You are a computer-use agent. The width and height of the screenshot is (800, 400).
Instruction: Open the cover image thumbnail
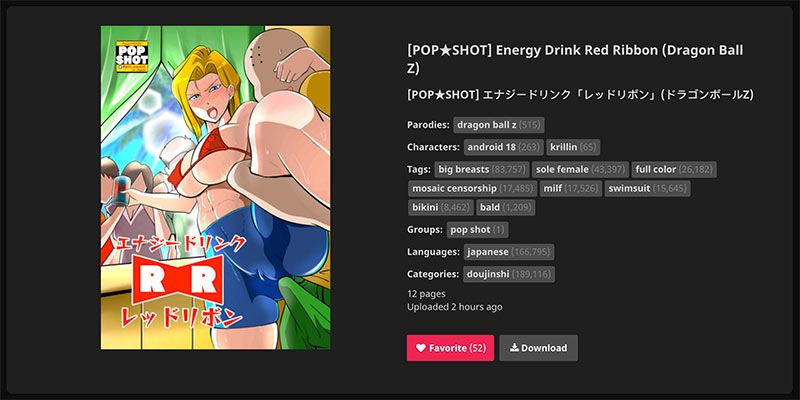[x=215, y=188]
